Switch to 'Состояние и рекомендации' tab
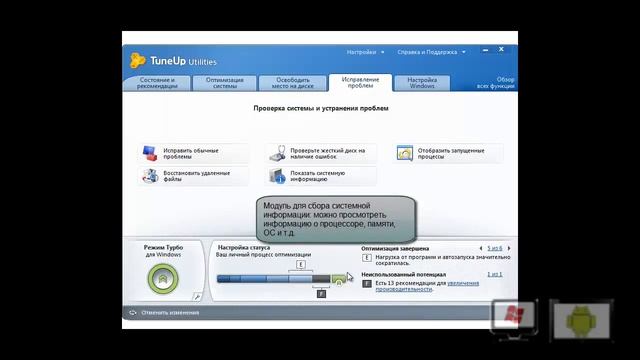This screenshot has height=360, width=640. click(157, 83)
